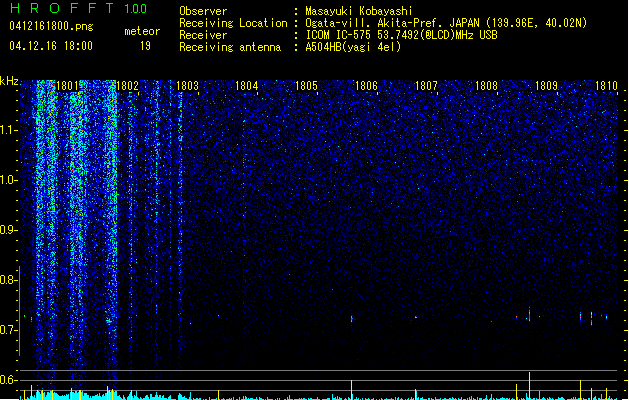The width and height of the screenshot is (629, 400).
Task: Click the 'Receiving antenna' label
Action: (230, 47)
